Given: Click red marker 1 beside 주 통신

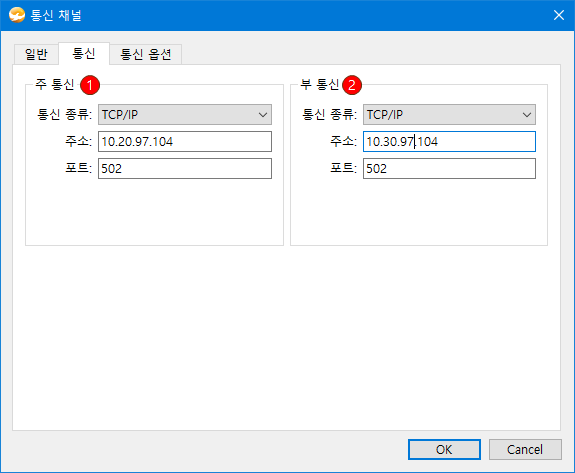Looking at the screenshot, I should [x=90, y=85].
